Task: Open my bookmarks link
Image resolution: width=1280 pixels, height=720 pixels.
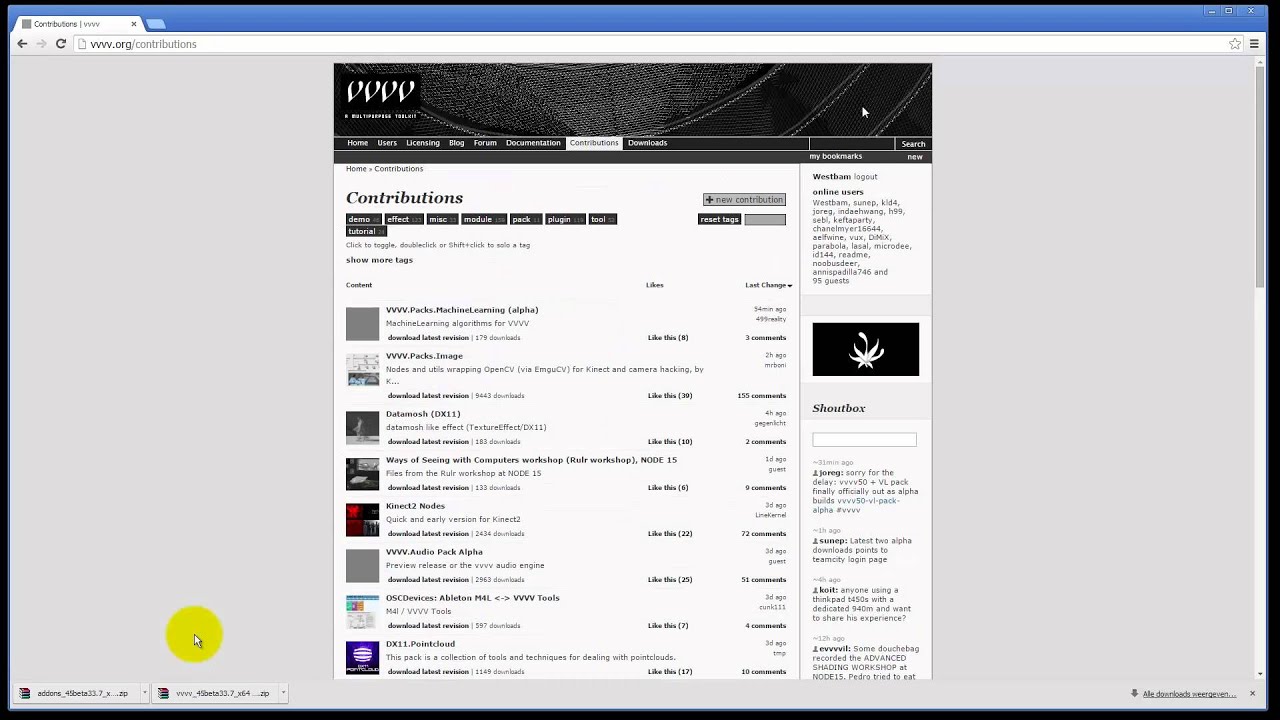Action: pos(835,156)
